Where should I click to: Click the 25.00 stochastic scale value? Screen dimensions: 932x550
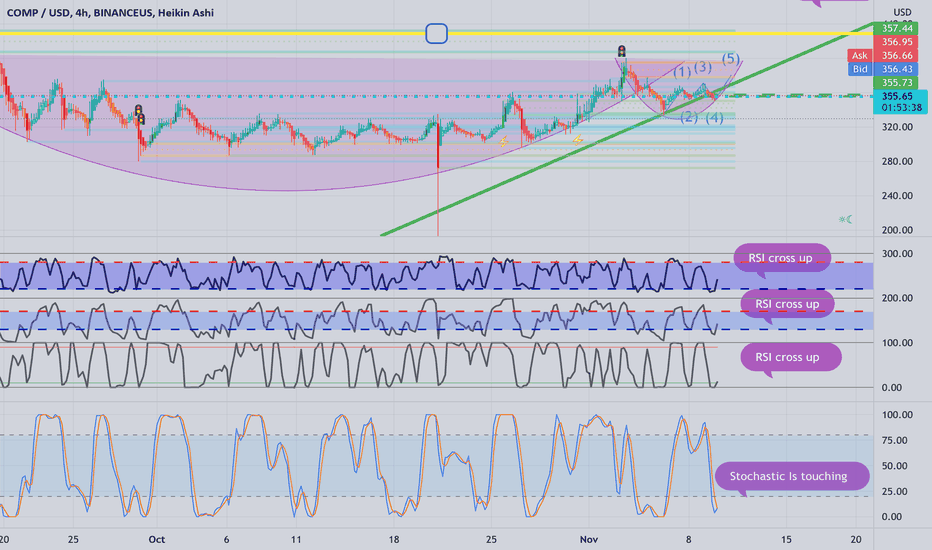click(x=894, y=492)
